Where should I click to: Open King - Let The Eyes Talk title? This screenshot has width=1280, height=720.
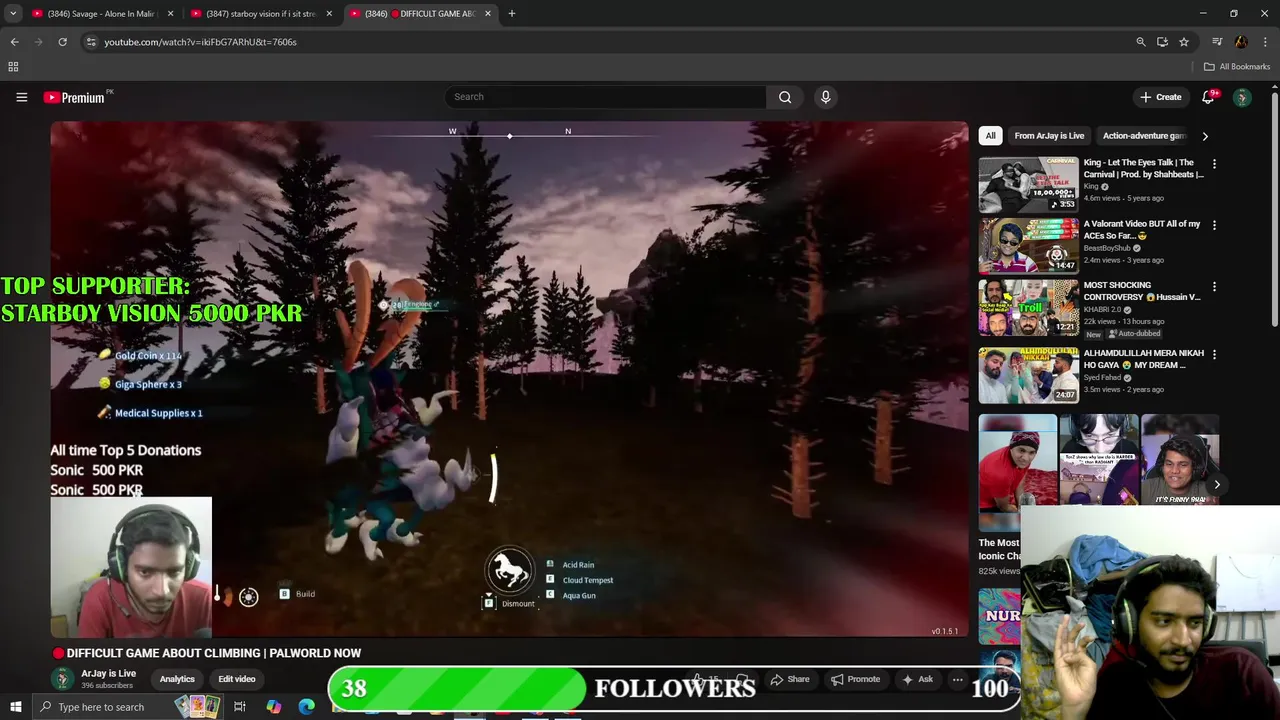1143,168
